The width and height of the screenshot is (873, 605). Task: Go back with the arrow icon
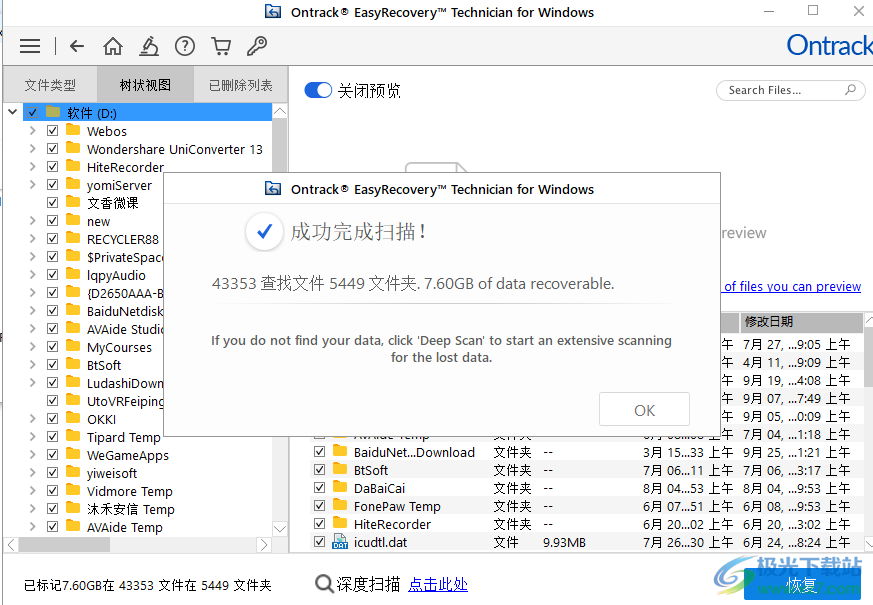coord(77,46)
